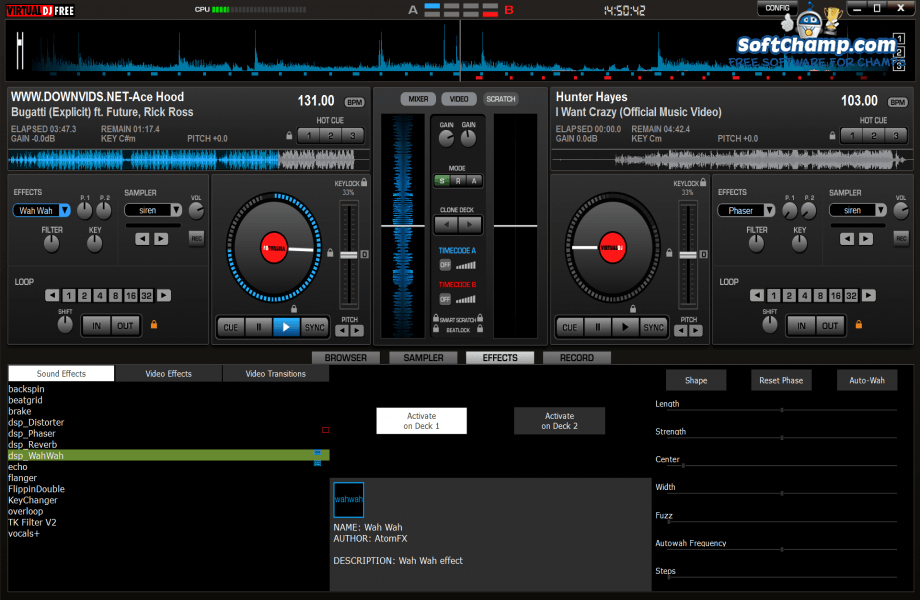Open siren sampler dropdown on deck A

176,210
